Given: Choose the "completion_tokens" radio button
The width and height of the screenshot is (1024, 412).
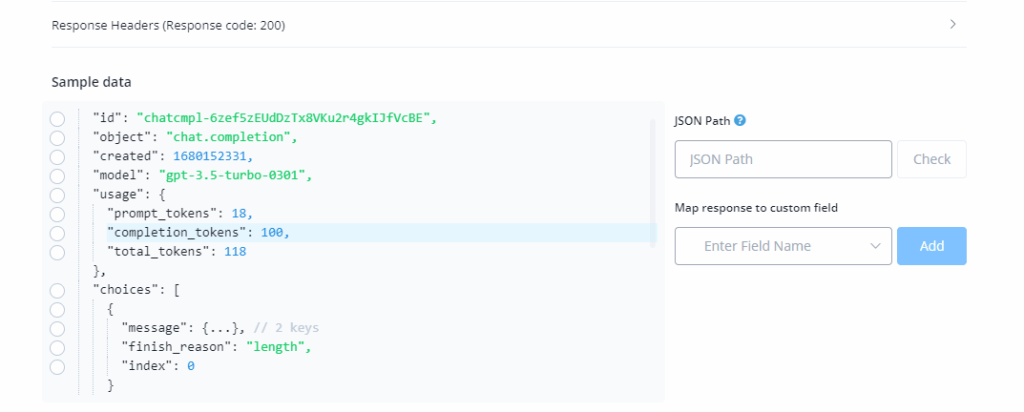Looking at the screenshot, I should click(x=57, y=233).
